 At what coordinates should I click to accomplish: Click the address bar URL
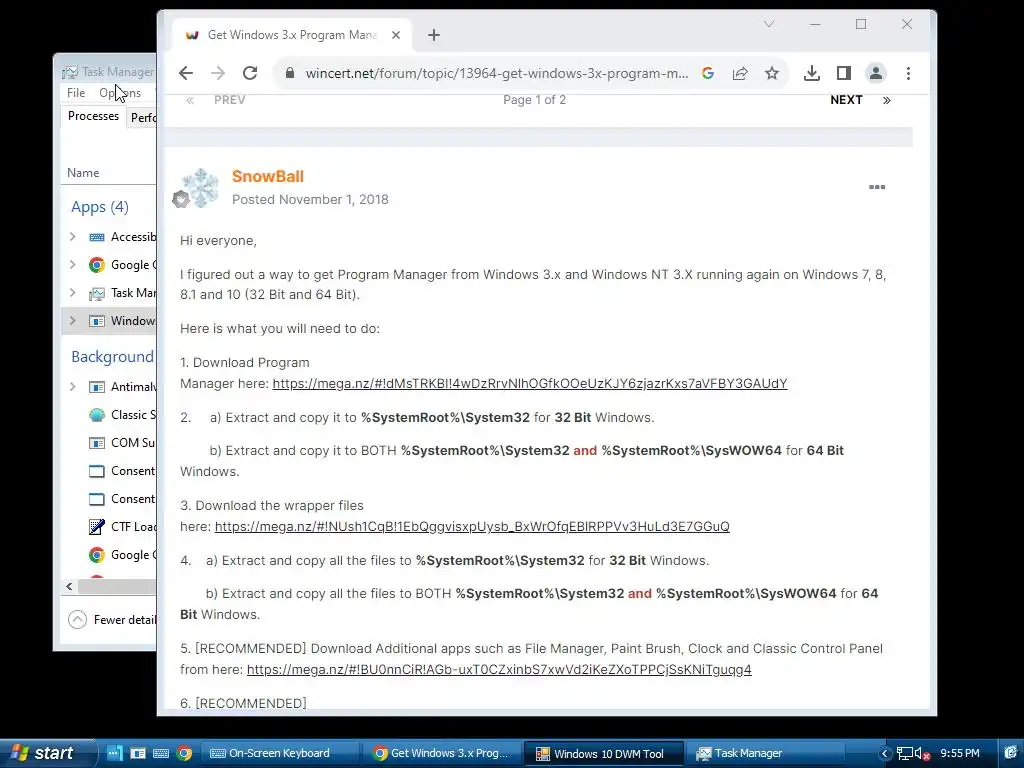point(496,73)
